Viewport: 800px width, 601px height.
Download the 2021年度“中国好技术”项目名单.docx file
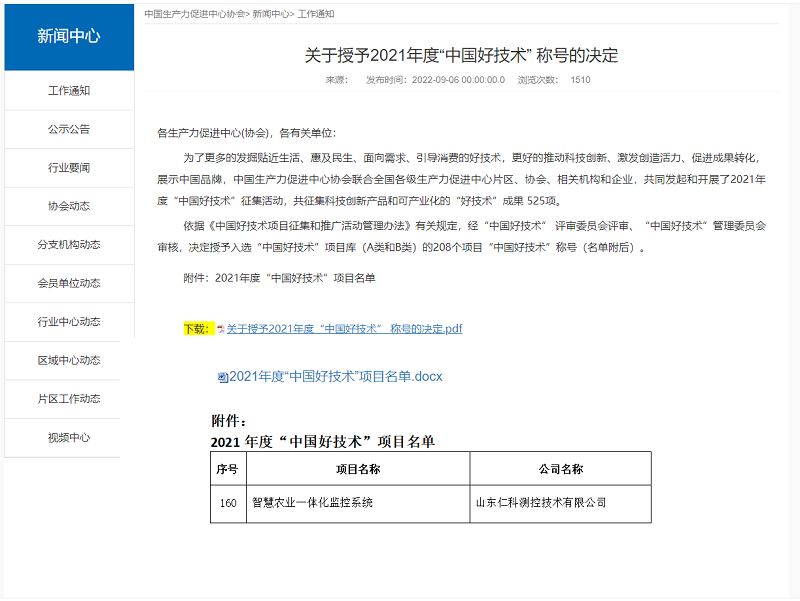[335, 377]
